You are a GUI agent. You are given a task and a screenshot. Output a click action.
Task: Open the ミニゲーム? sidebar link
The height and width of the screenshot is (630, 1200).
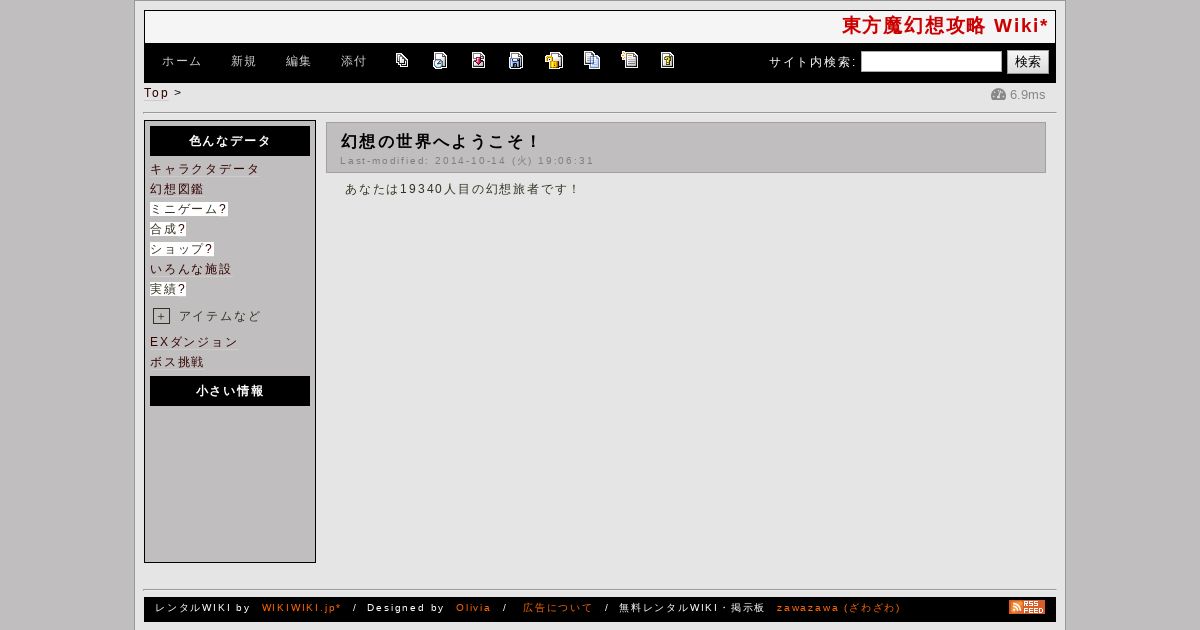(189, 209)
